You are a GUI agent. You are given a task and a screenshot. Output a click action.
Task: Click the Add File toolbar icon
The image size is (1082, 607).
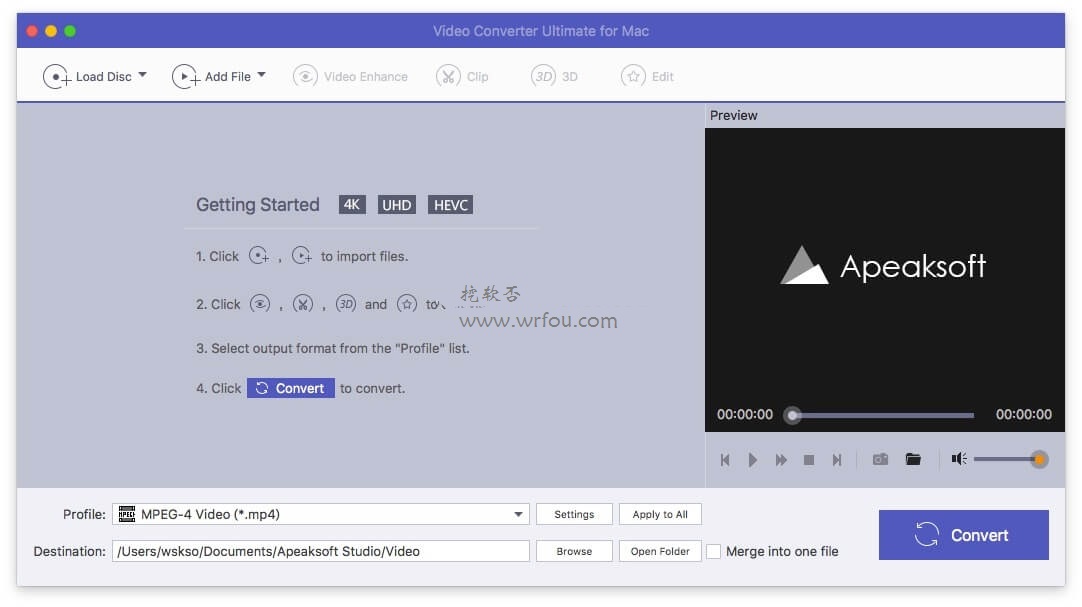[186, 77]
